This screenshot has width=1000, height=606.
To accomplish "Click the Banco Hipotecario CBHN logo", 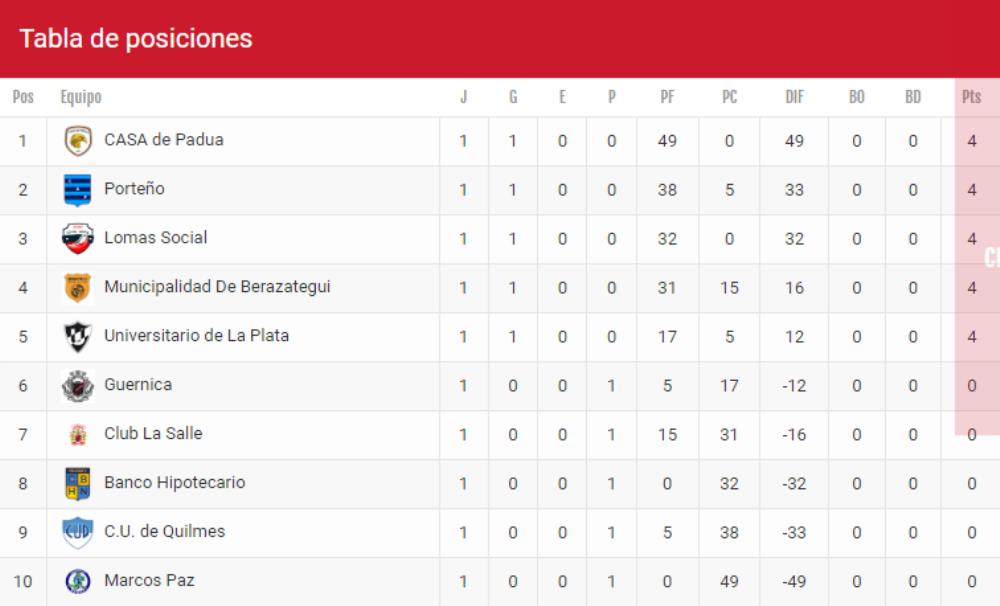I will (x=78, y=484).
